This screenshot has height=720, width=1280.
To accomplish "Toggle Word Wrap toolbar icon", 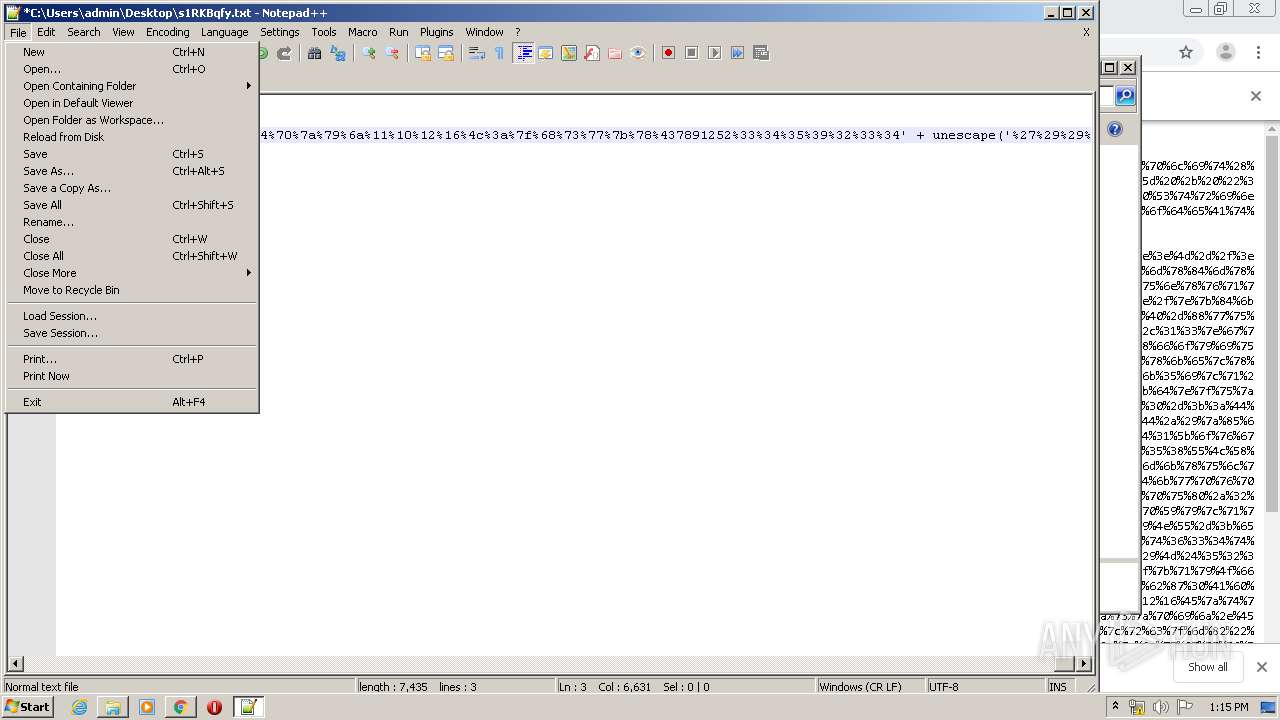I will [x=477, y=53].
